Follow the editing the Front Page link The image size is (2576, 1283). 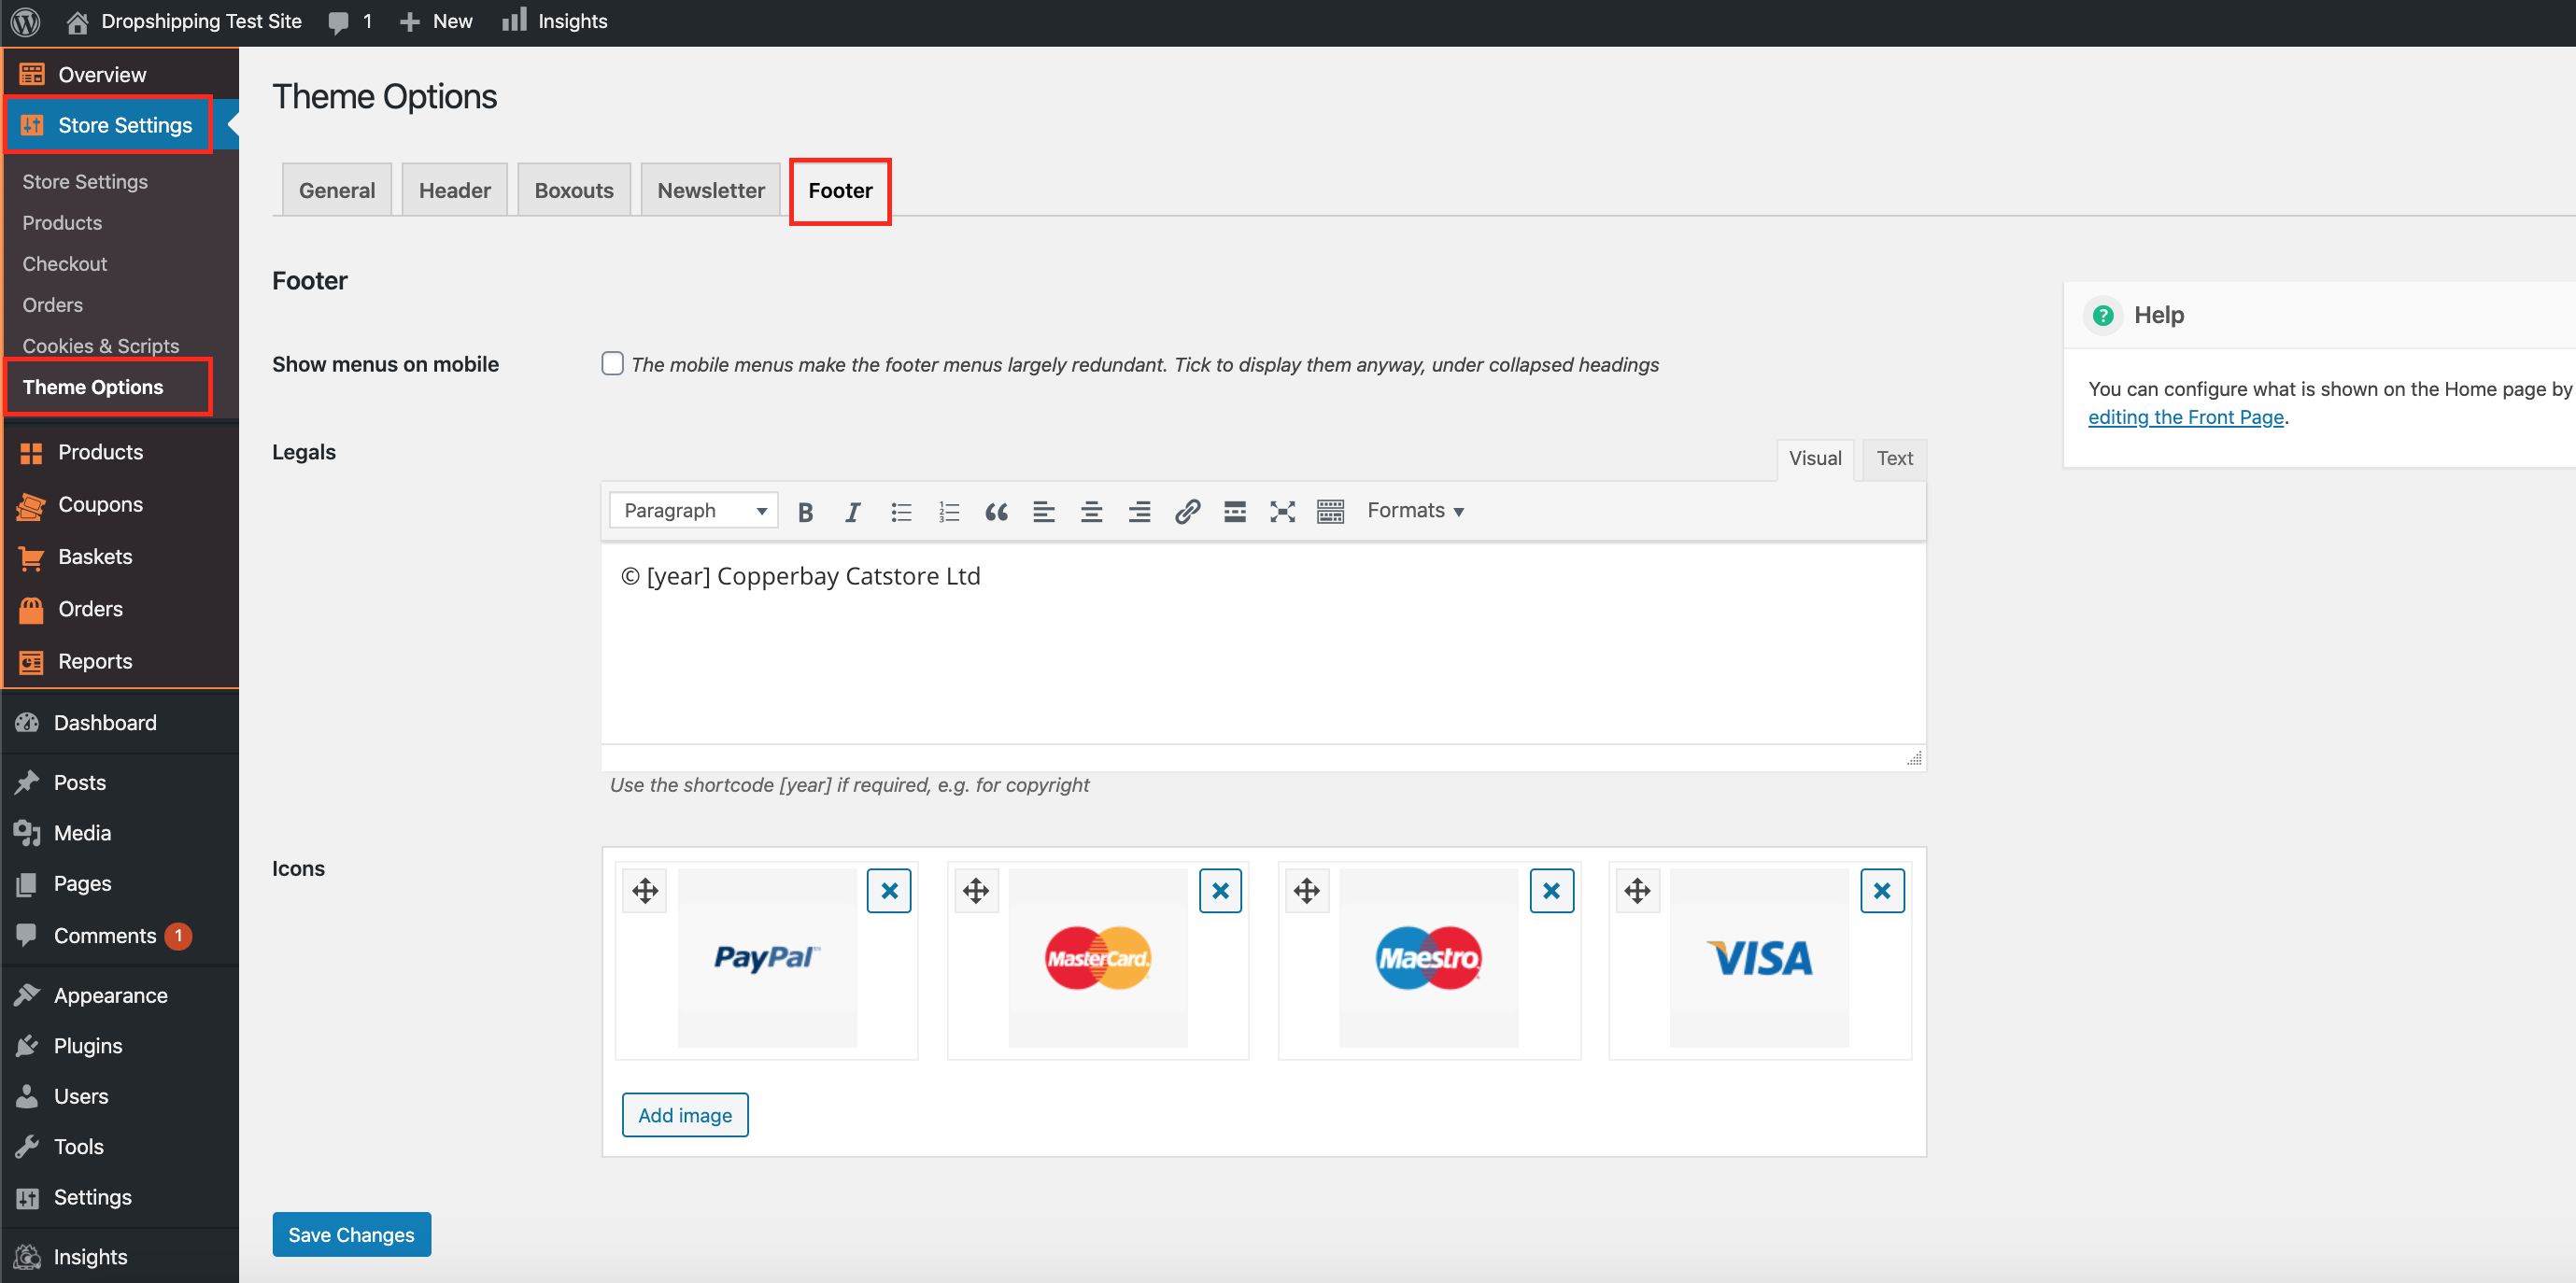pyautogui.click(x=2185, y=417)
